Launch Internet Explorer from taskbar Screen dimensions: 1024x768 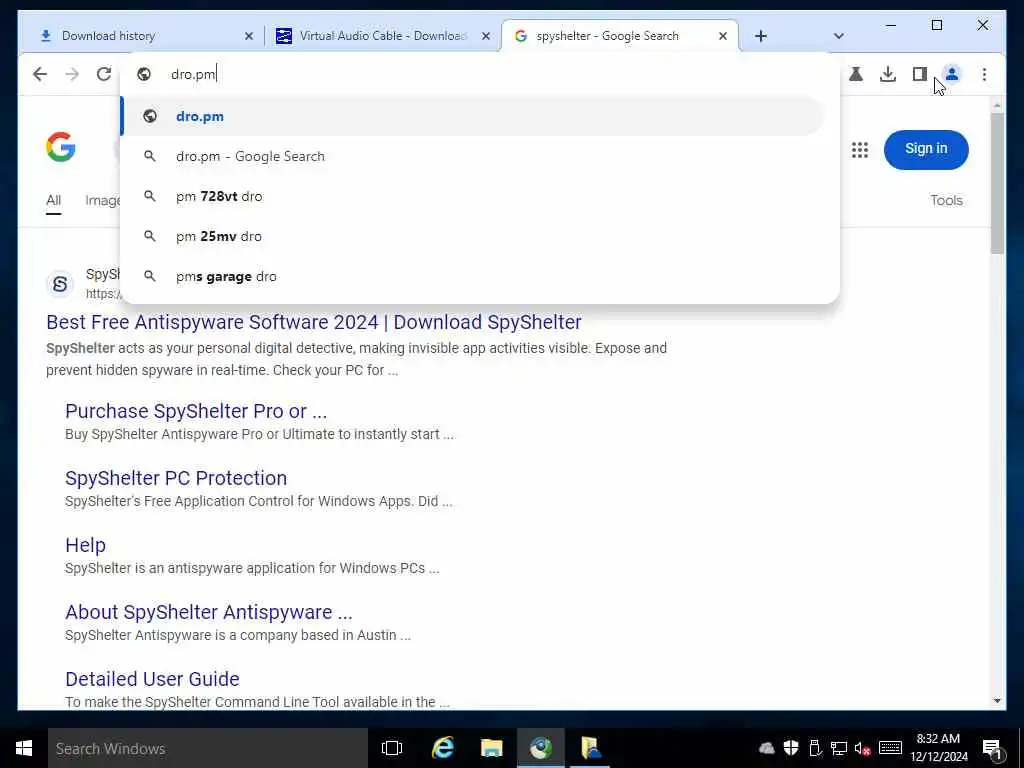(x=442, y=748)
